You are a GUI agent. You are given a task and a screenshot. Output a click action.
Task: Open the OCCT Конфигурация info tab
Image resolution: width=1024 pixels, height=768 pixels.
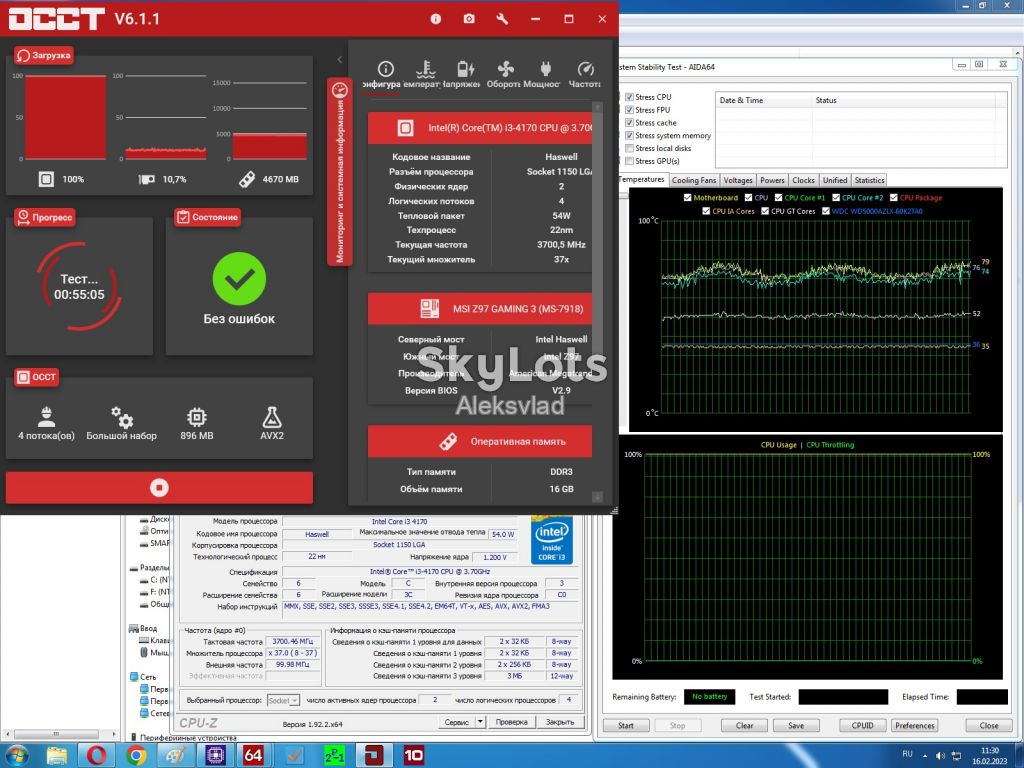383,74
